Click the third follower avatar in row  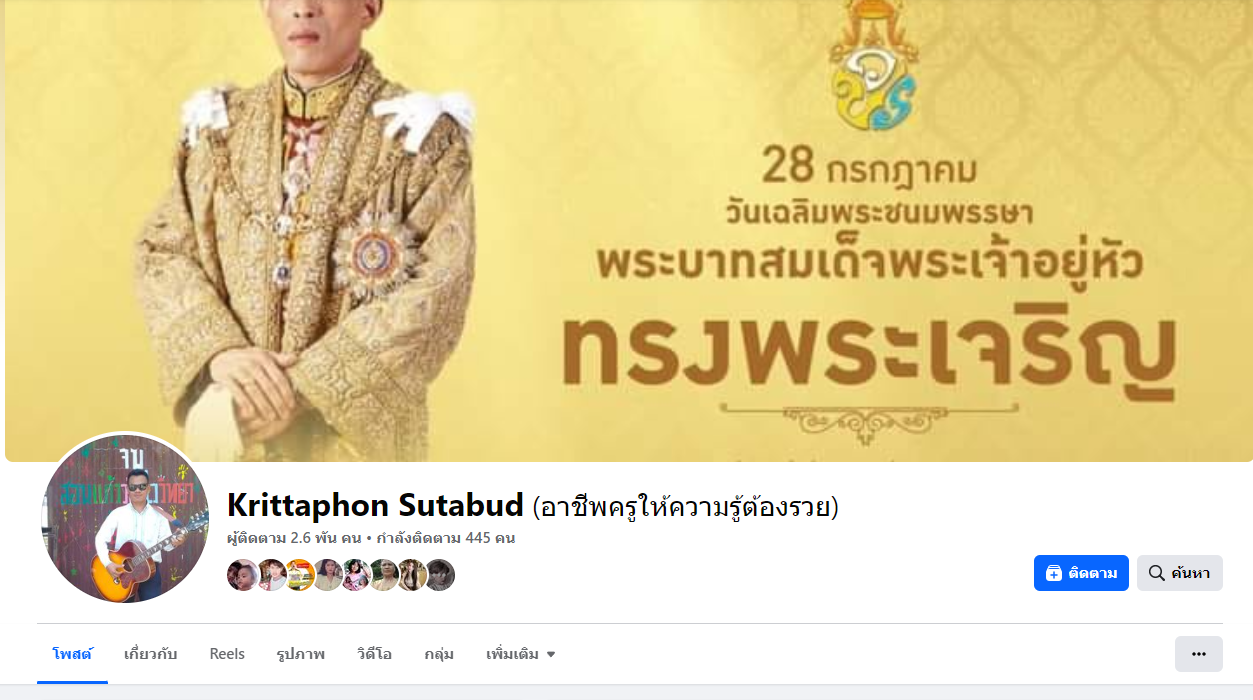[299, 575]
